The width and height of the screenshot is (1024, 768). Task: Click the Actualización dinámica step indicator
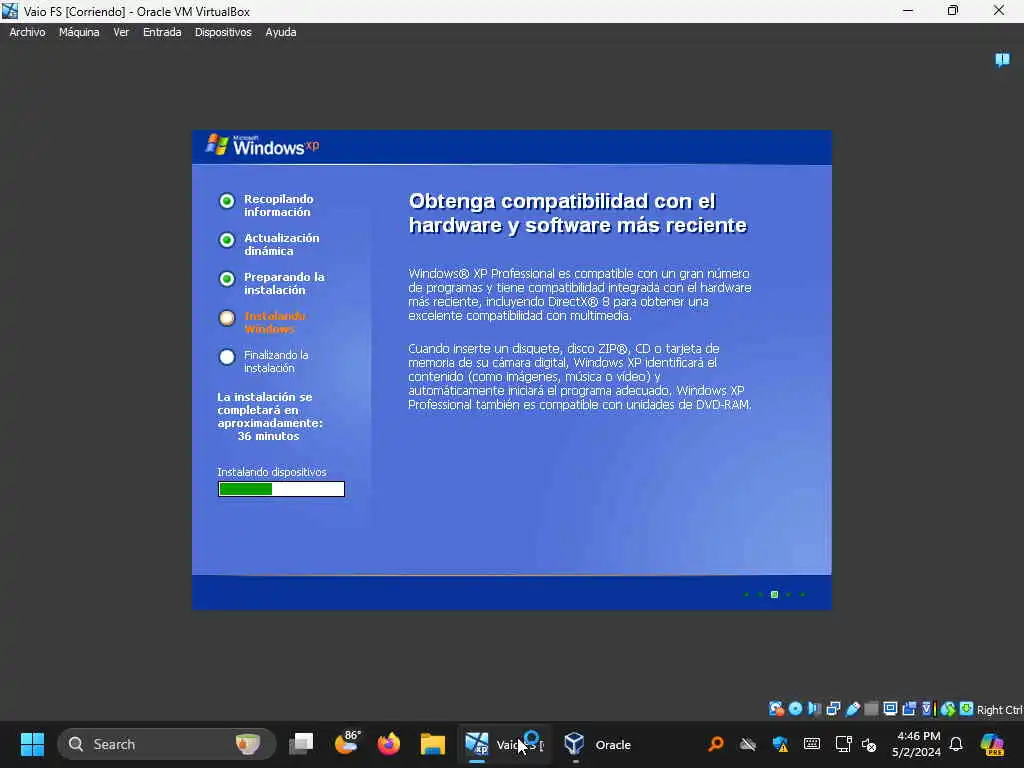227,240
